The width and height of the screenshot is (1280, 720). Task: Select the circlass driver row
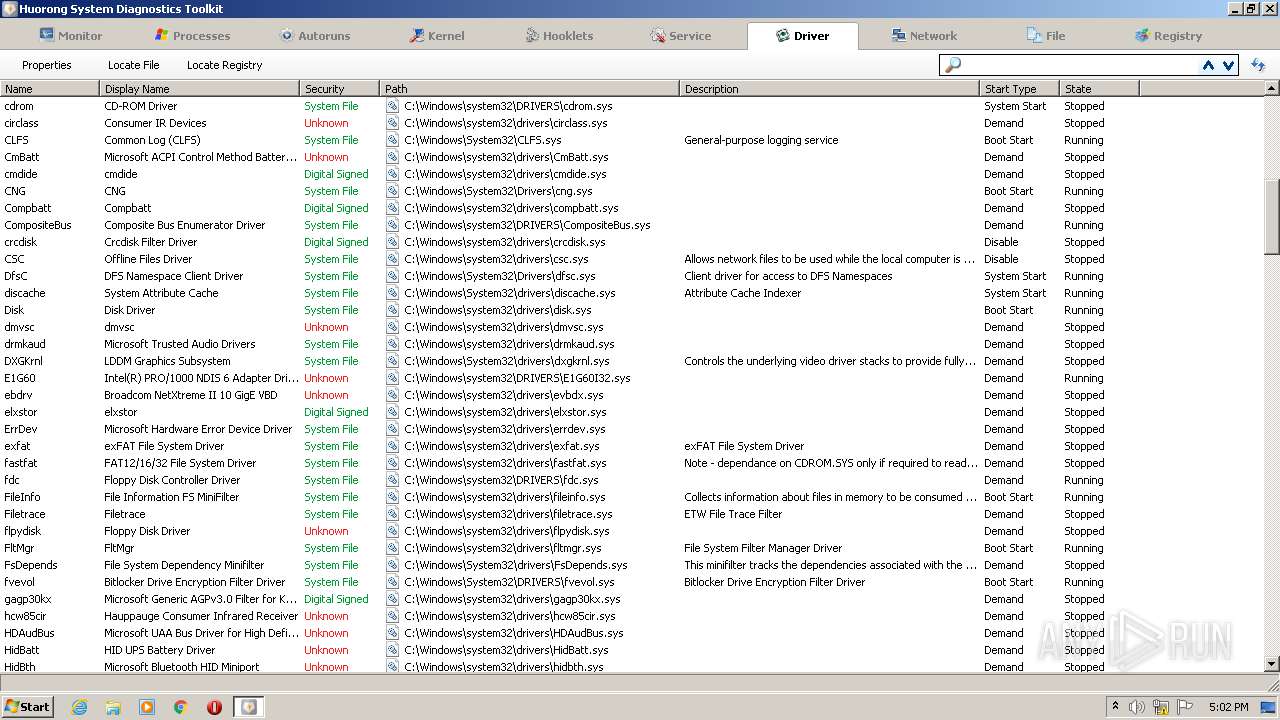click(632, 123)
